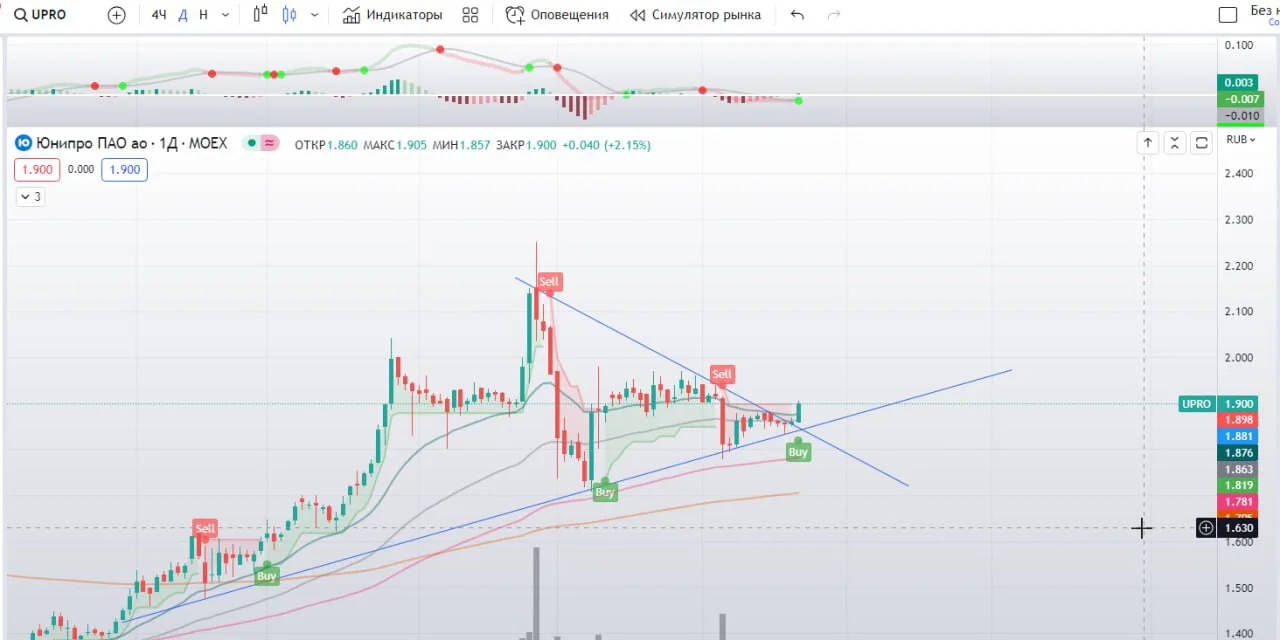Expand the chart style dropdown arrow

[x=315, y=15]
